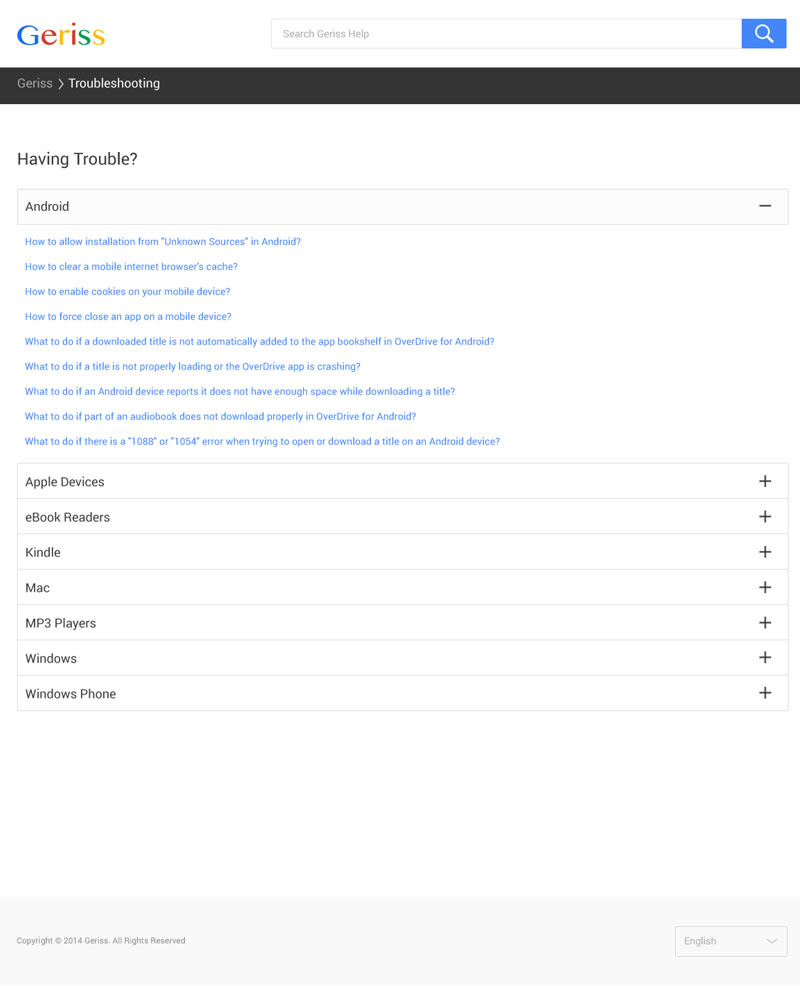
Task: Open link about enabling cookies on mobile
Action: (x=128, y=292)
